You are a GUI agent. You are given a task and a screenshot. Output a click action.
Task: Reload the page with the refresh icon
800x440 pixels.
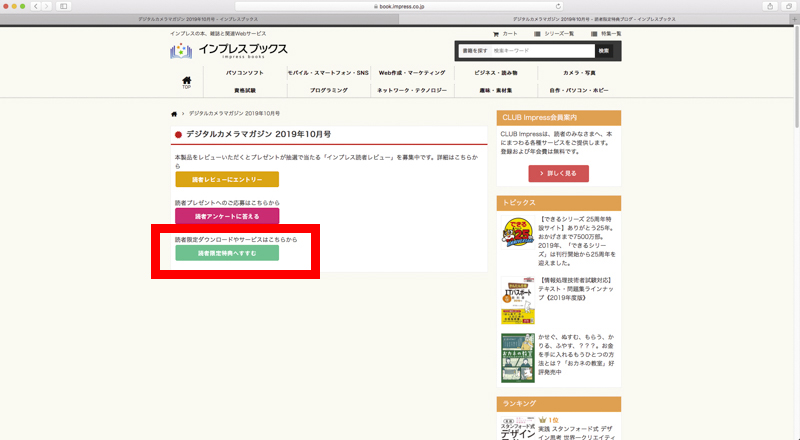coord(558,6)
